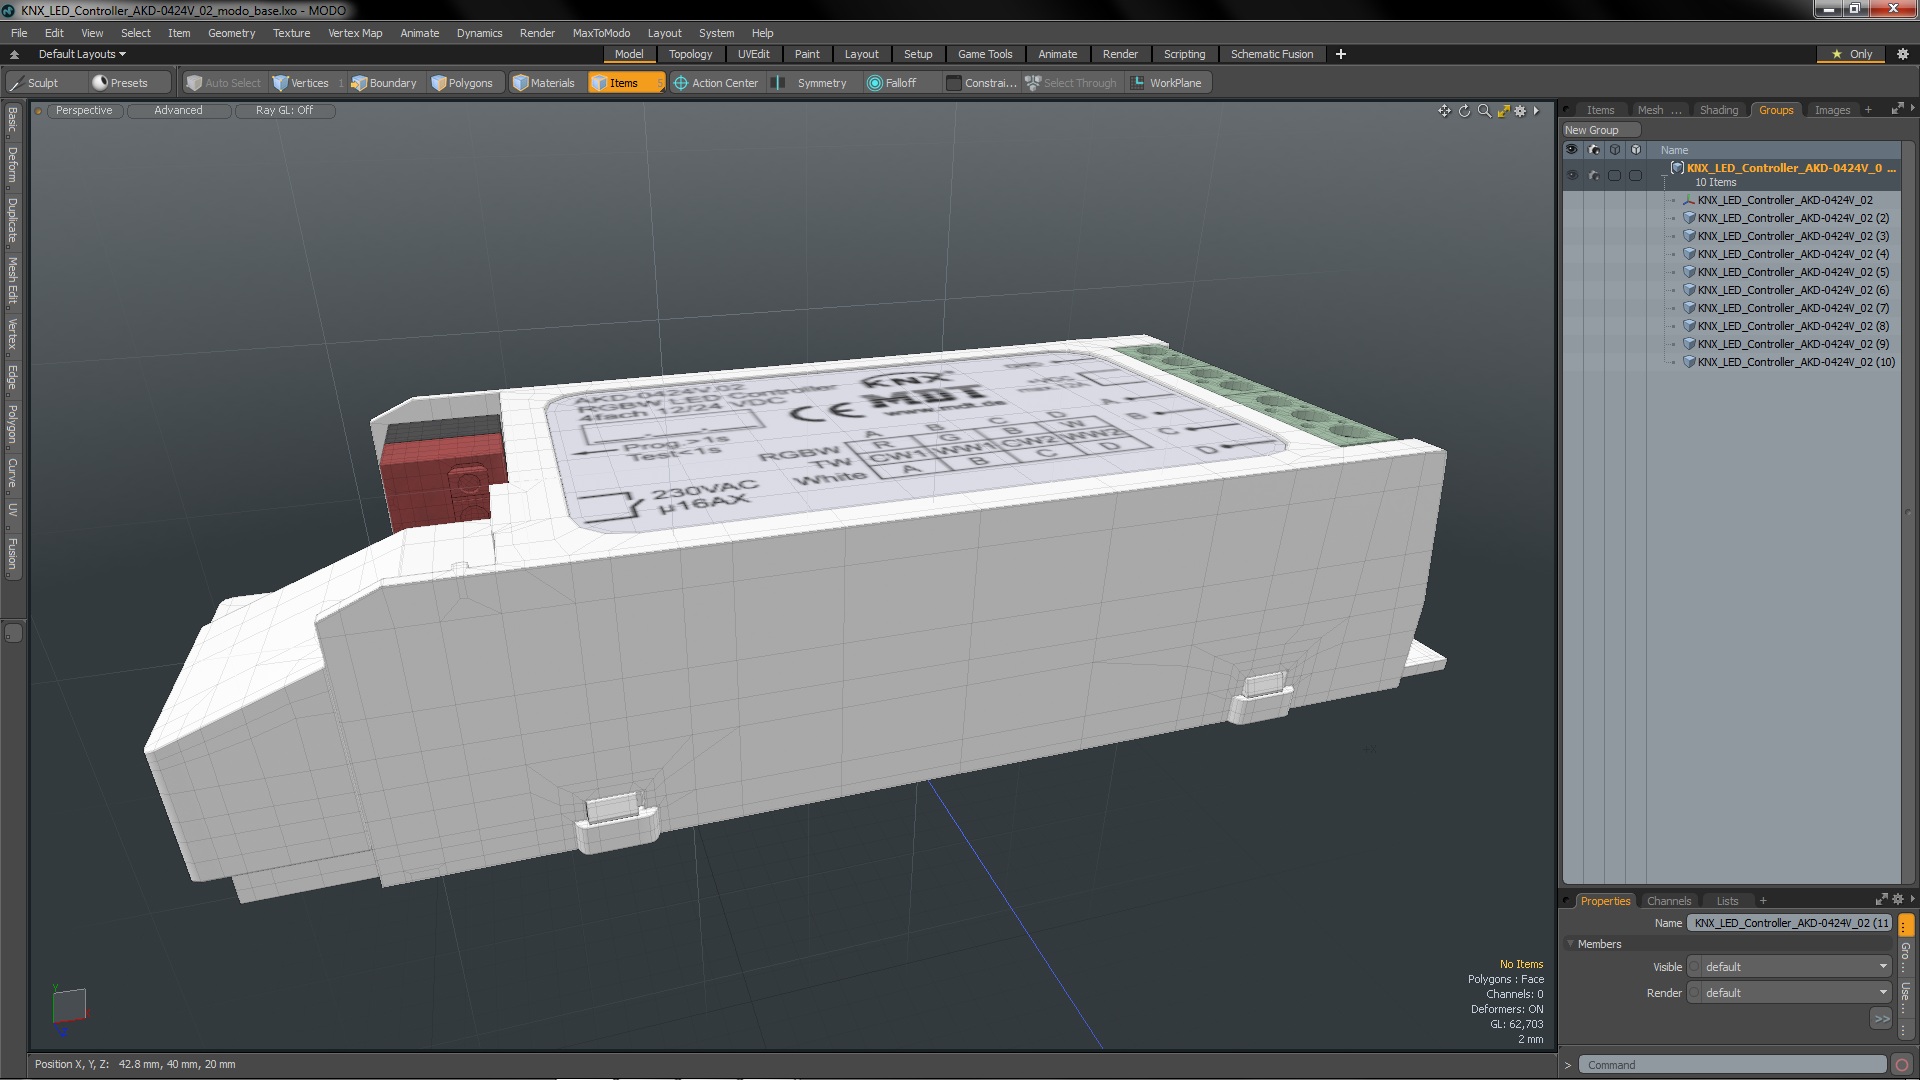Switch to the Shading tab
This screenshot has height=1080, width=1920.
point(1718,110)
